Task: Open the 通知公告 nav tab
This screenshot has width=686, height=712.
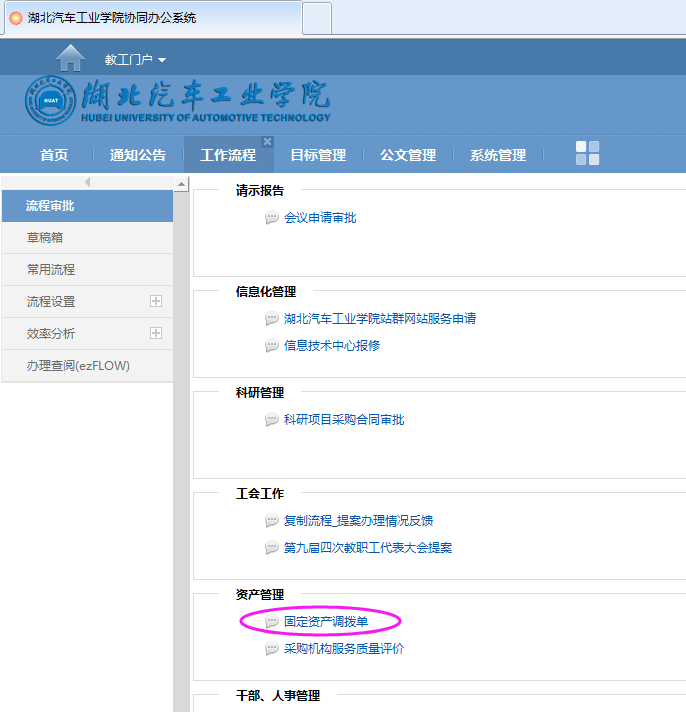Action: [x=138, y=155]
